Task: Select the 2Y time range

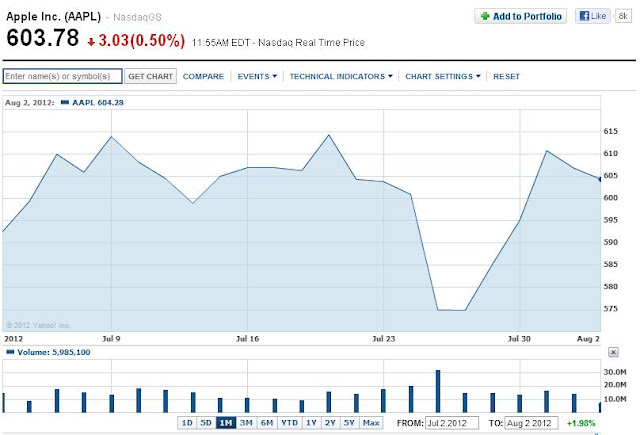Action: [x=330, y=423]
